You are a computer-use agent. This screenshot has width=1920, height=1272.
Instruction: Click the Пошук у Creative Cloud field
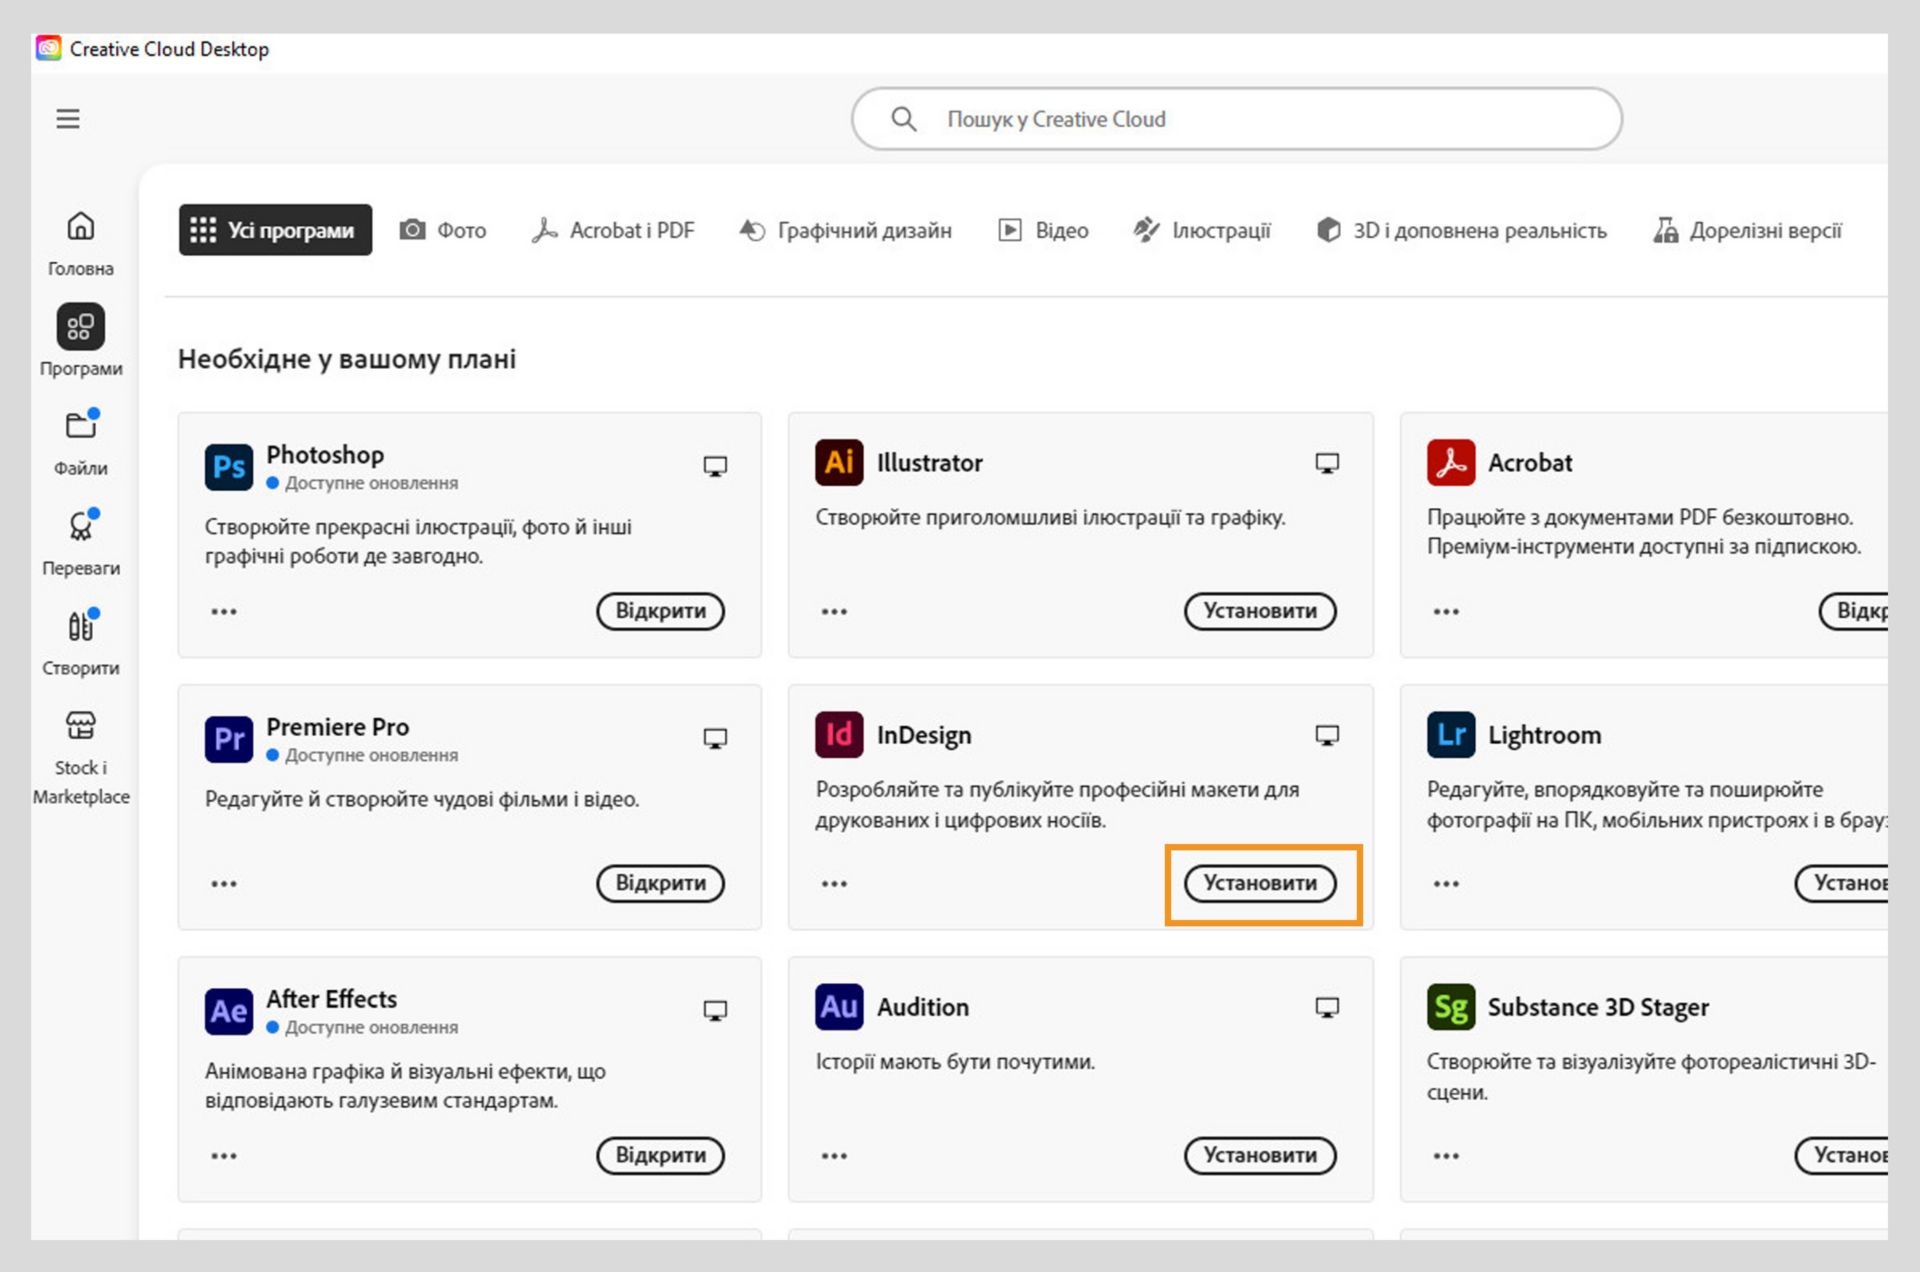click(1236, 119)
